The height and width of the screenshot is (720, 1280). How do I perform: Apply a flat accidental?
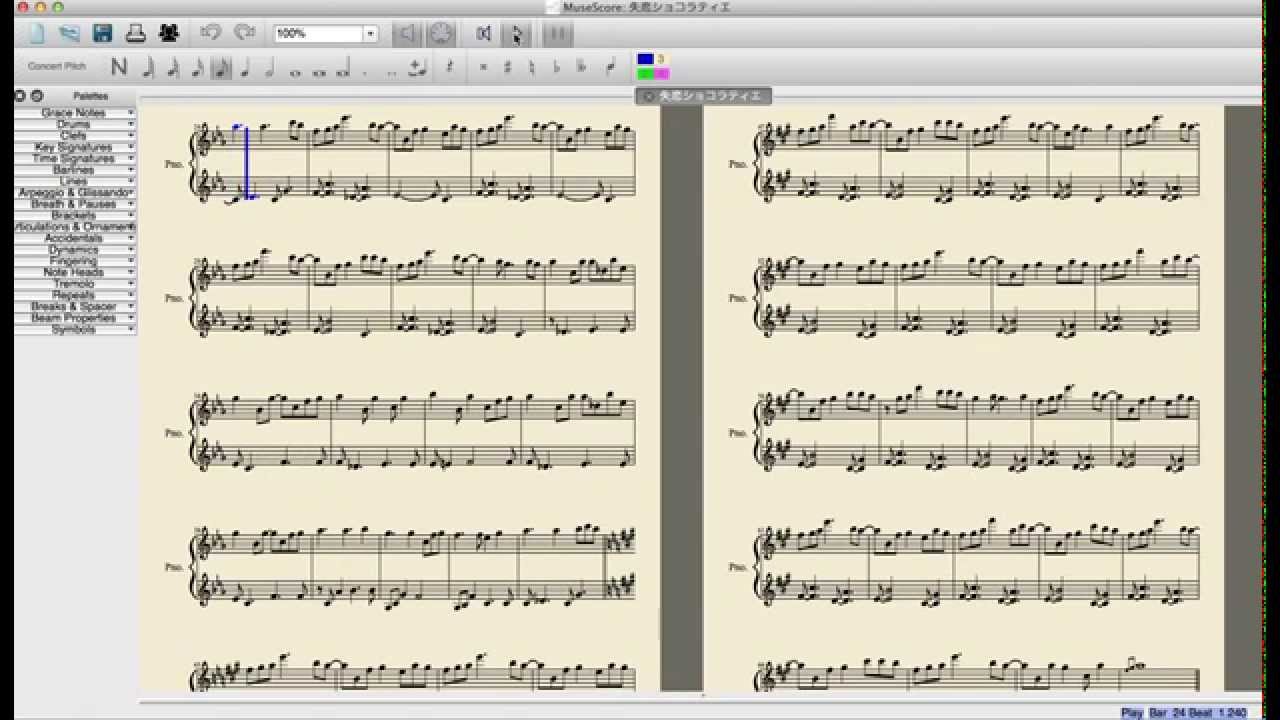(x=557, y=68)
